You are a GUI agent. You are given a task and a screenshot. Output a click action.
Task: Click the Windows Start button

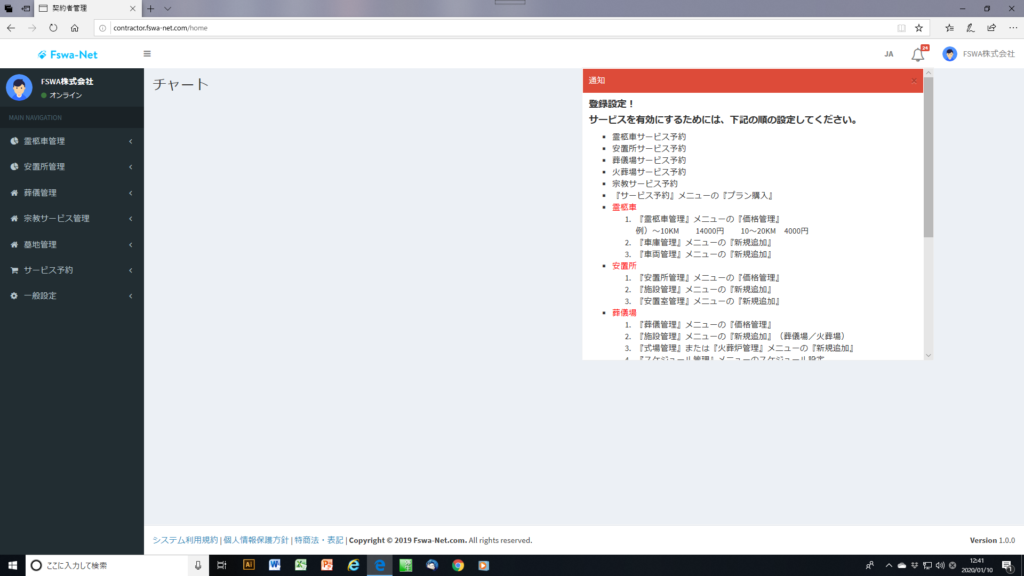pos(12,565)
